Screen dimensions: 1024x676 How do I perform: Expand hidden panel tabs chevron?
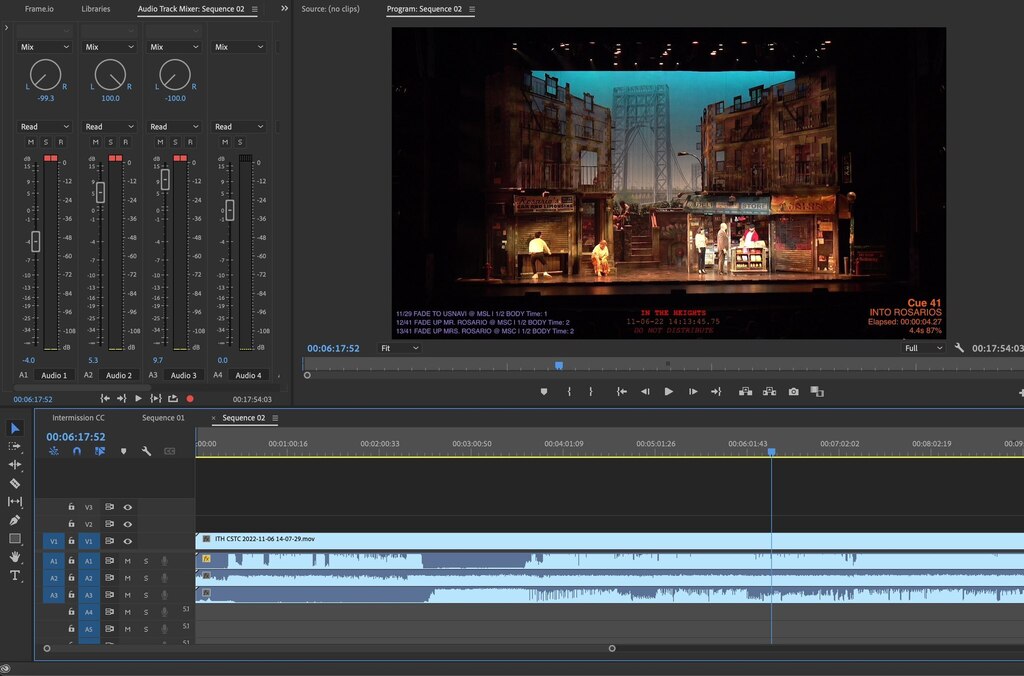[x=284, y=8]
